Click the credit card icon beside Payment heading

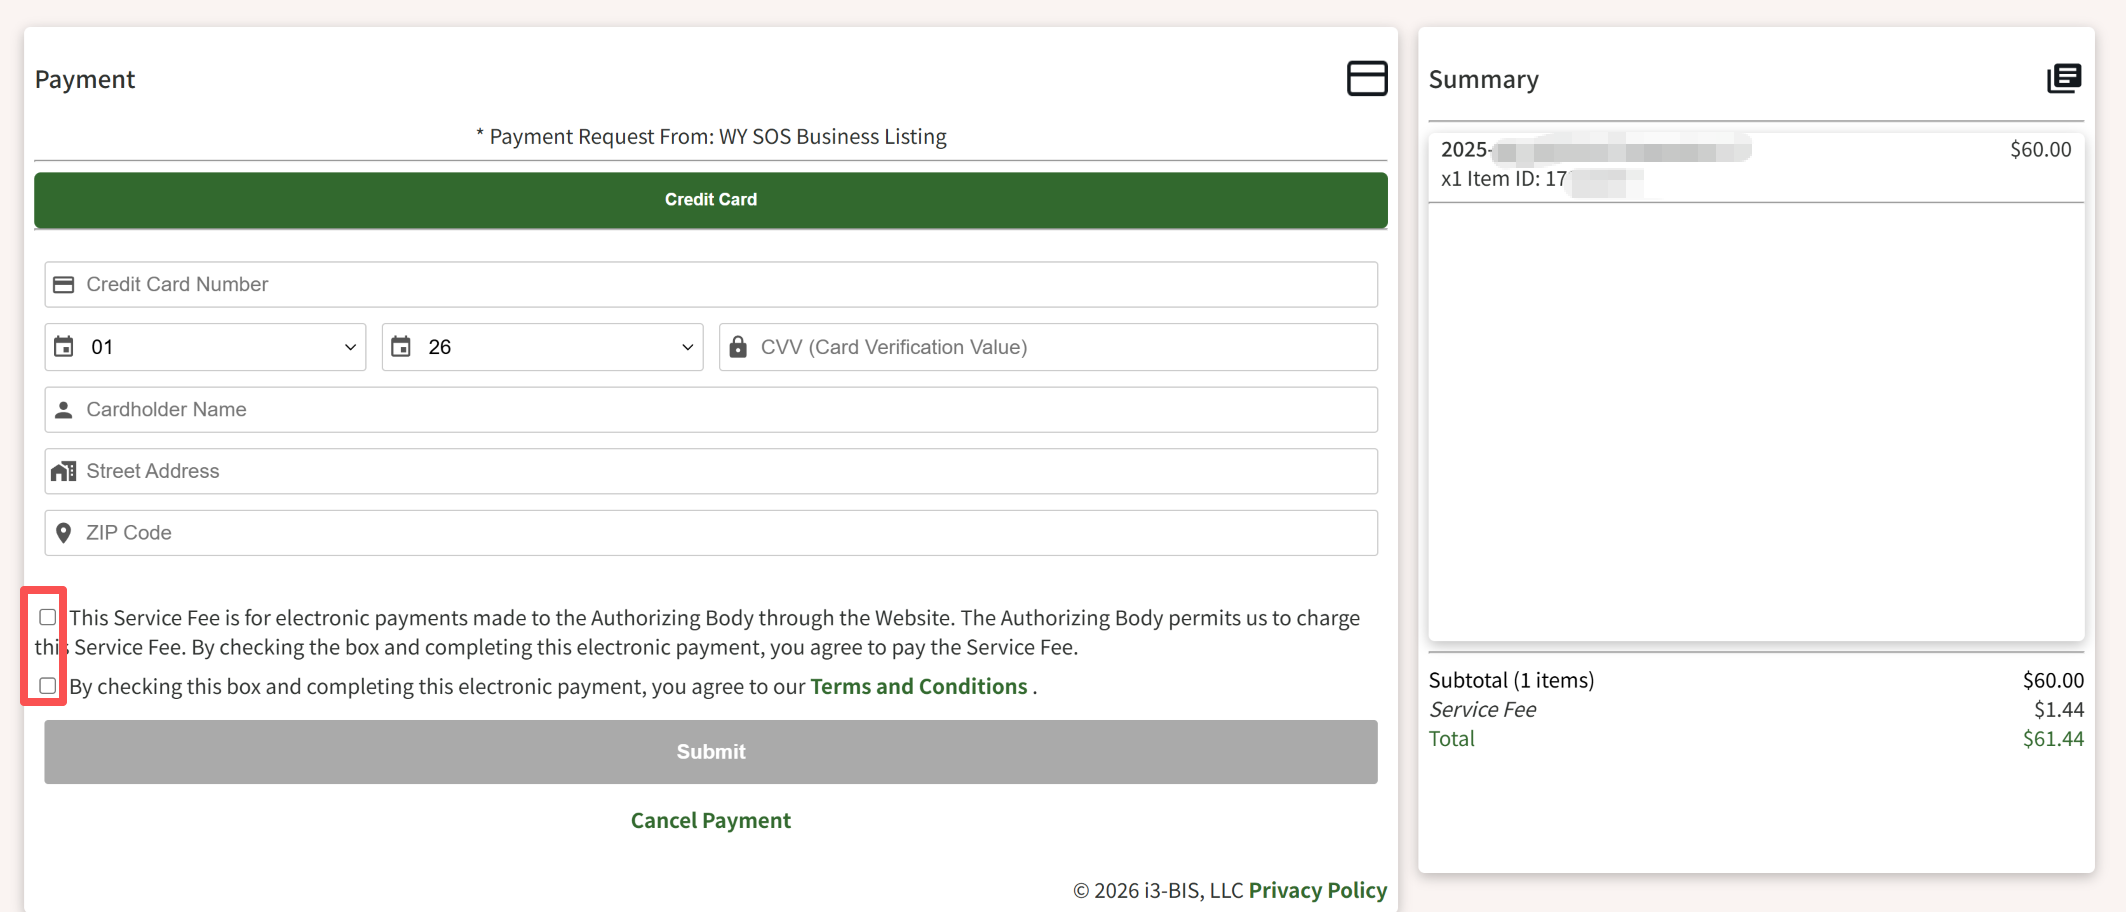1367,78
